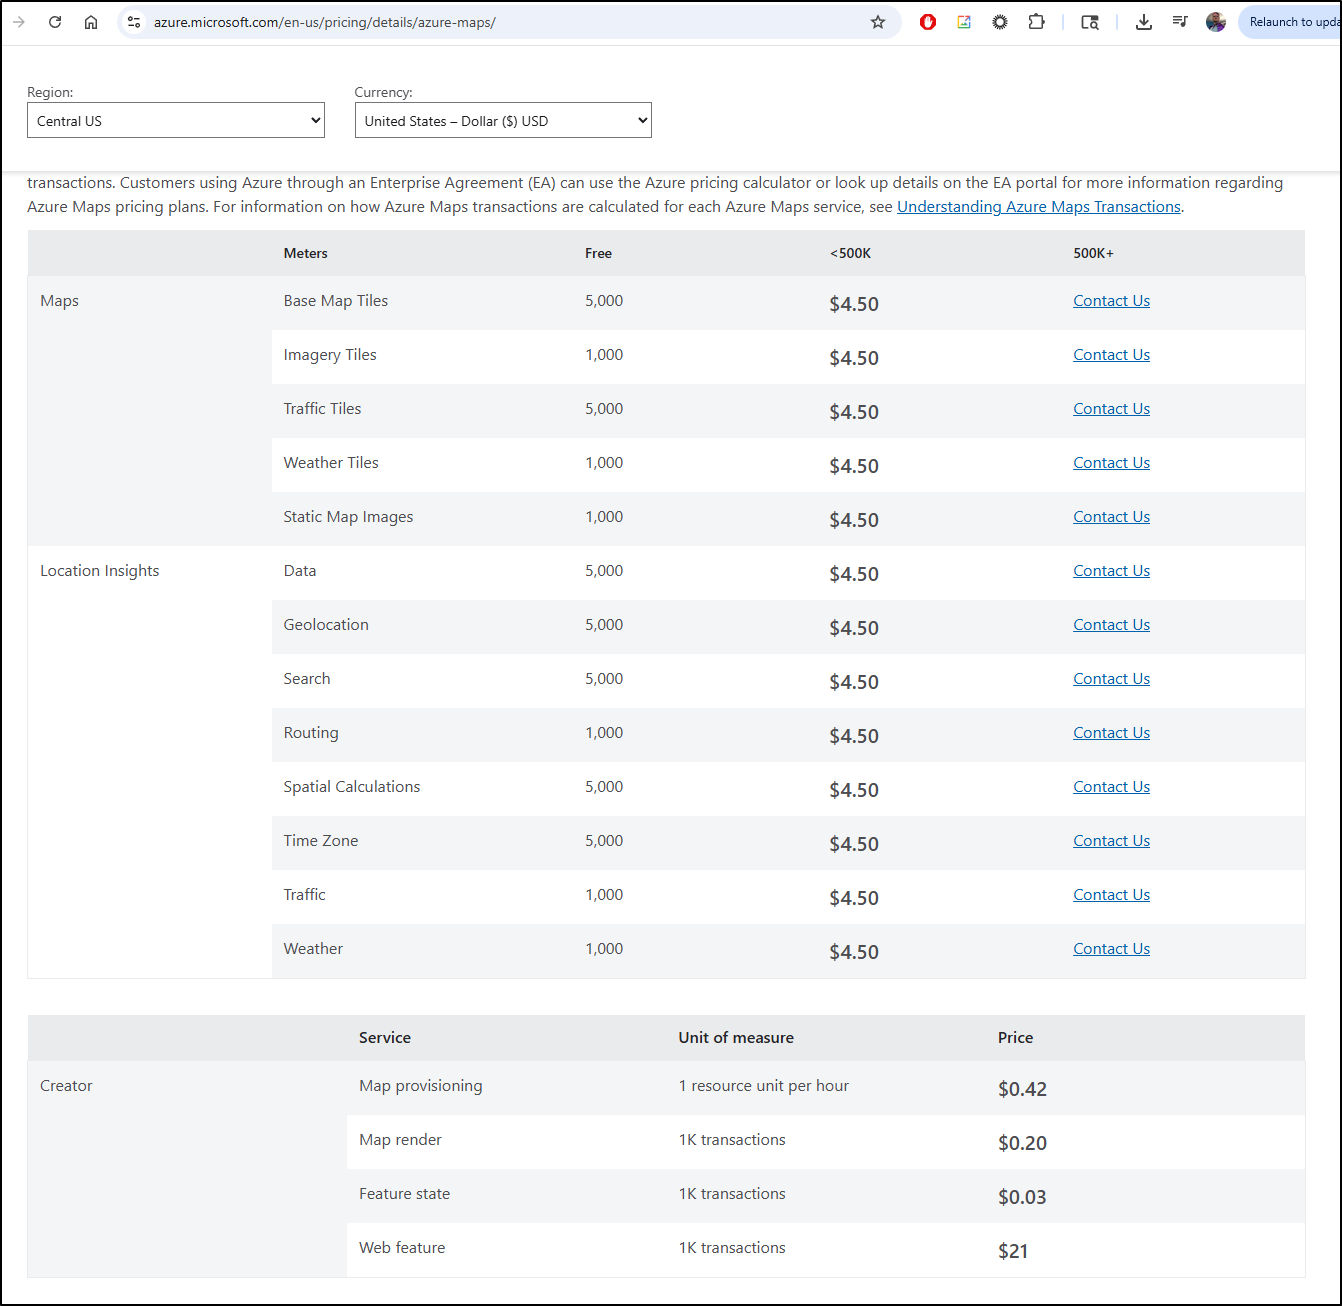
Task: Click the address bar URL field
Action: (x=500, y=22)
